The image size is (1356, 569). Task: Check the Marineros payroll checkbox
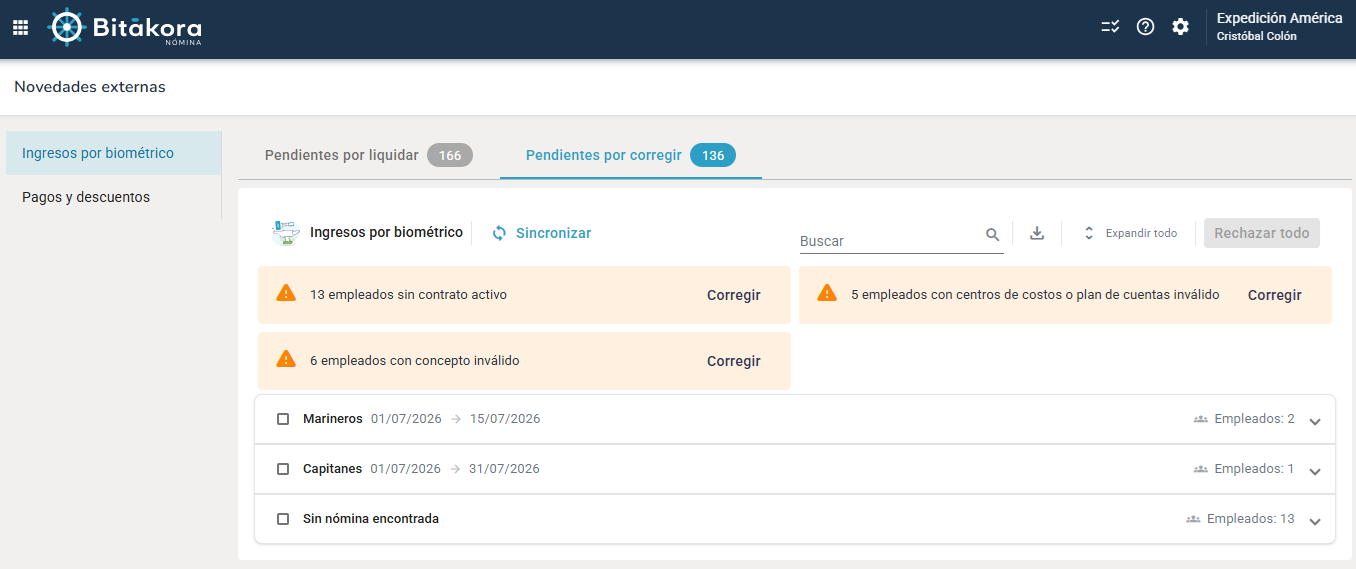coord(283,419)
